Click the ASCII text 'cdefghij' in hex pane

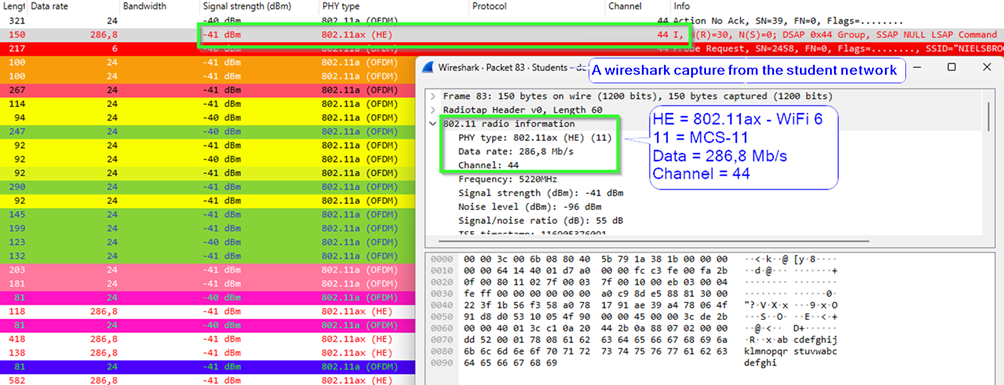click(815, 340)
